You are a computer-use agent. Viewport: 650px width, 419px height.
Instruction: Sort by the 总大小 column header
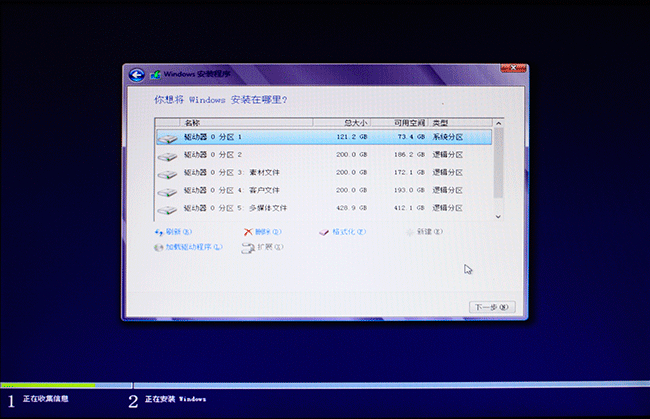click(x=342, y=123)
